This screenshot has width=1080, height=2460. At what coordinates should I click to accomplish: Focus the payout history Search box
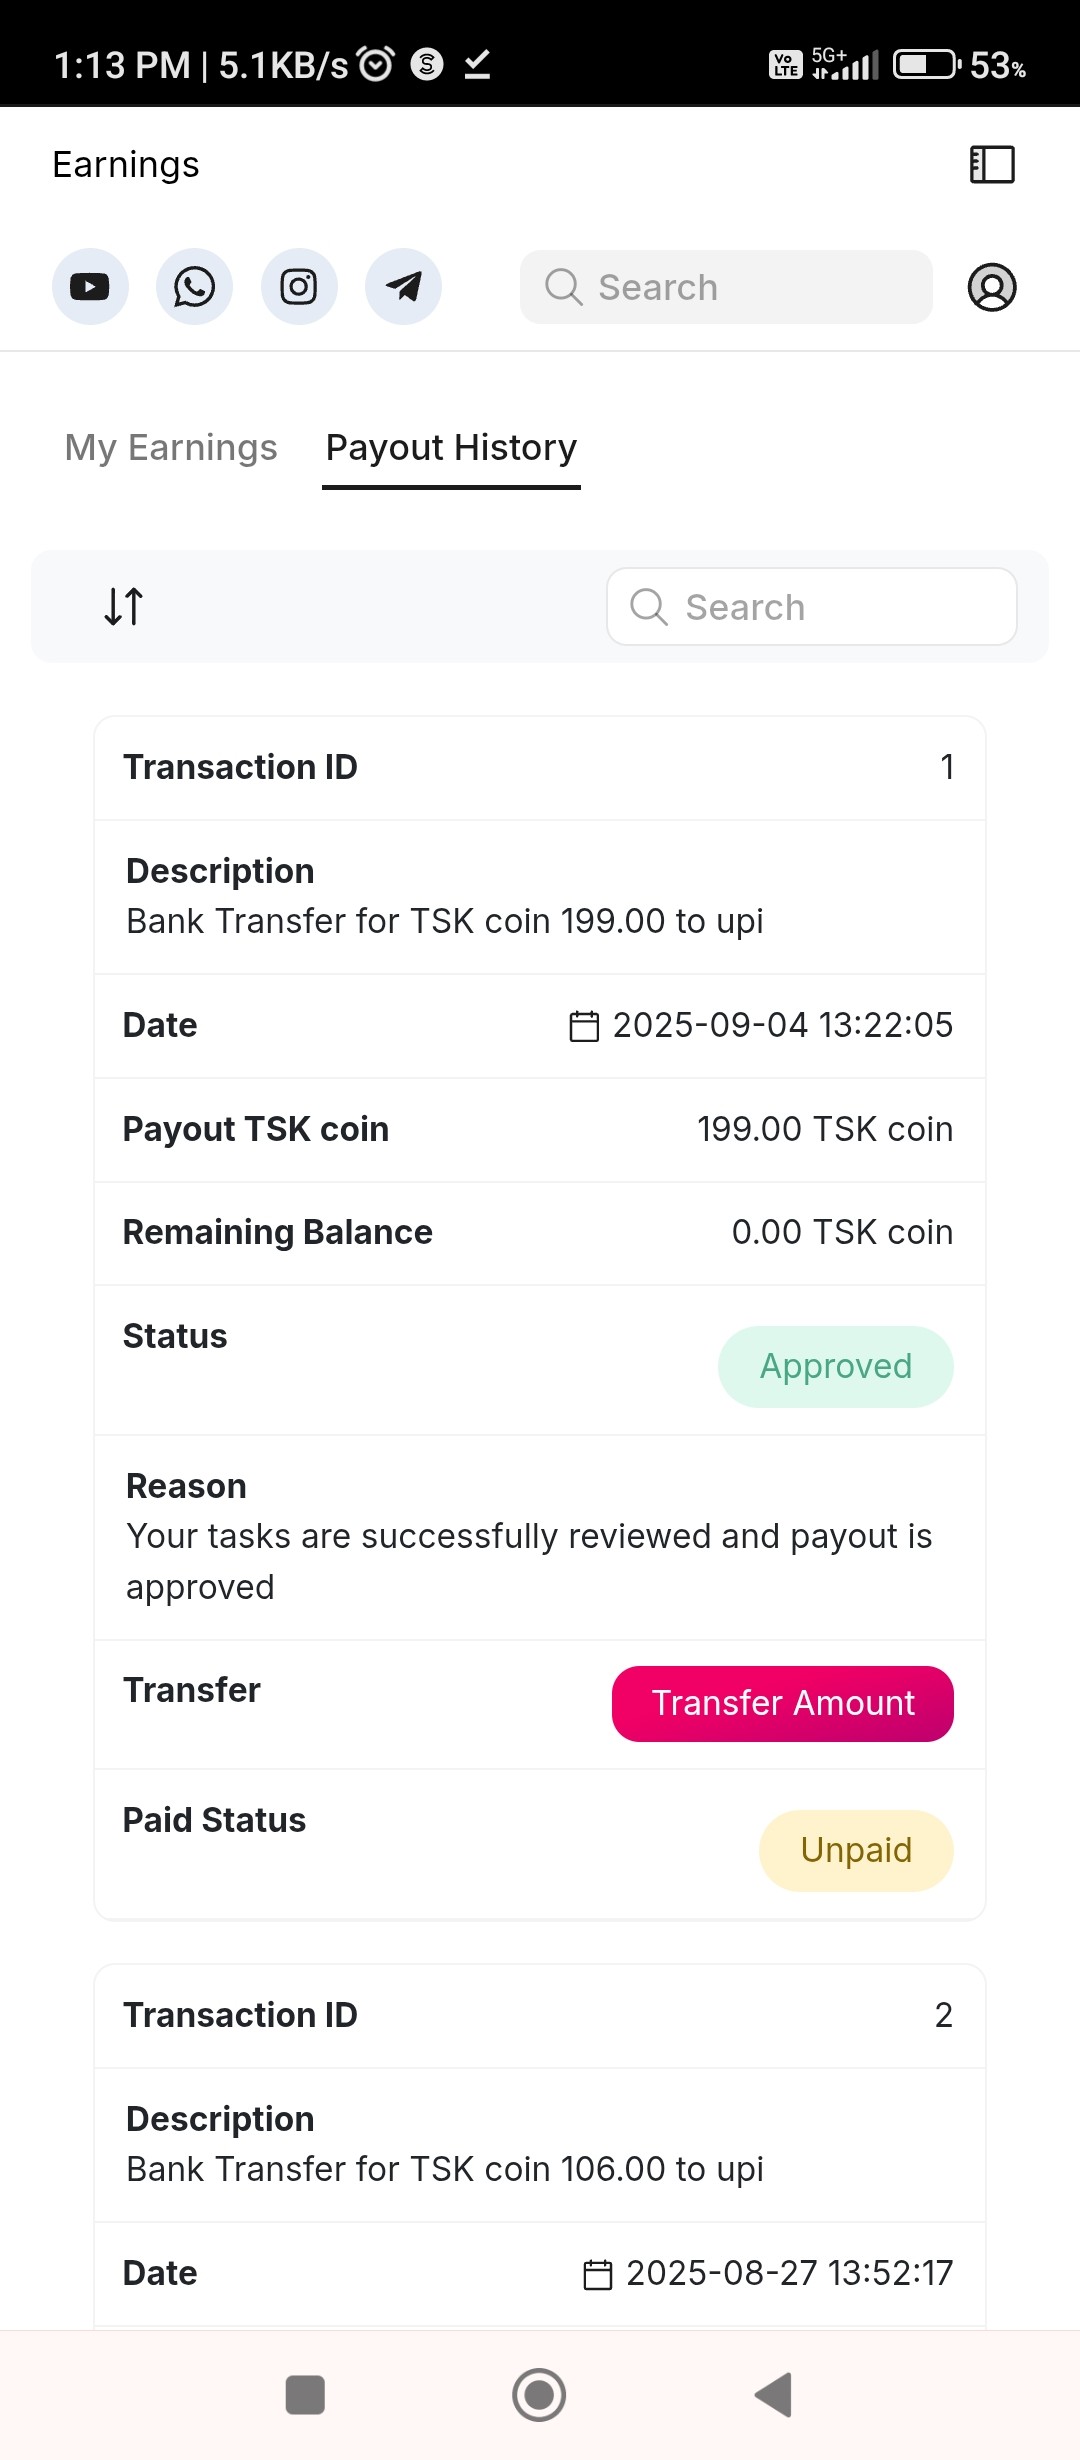point(812,607)
